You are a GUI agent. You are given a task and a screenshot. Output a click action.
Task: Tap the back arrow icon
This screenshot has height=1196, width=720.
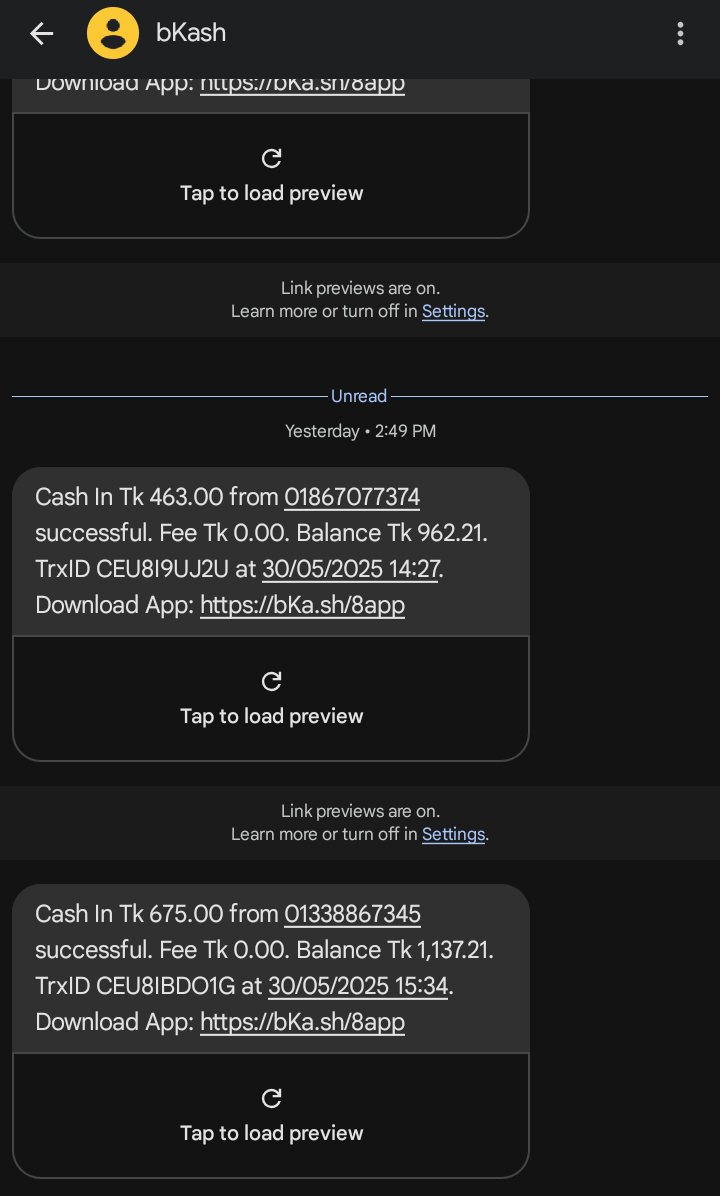pyautogui.click(x=41, y=33)
